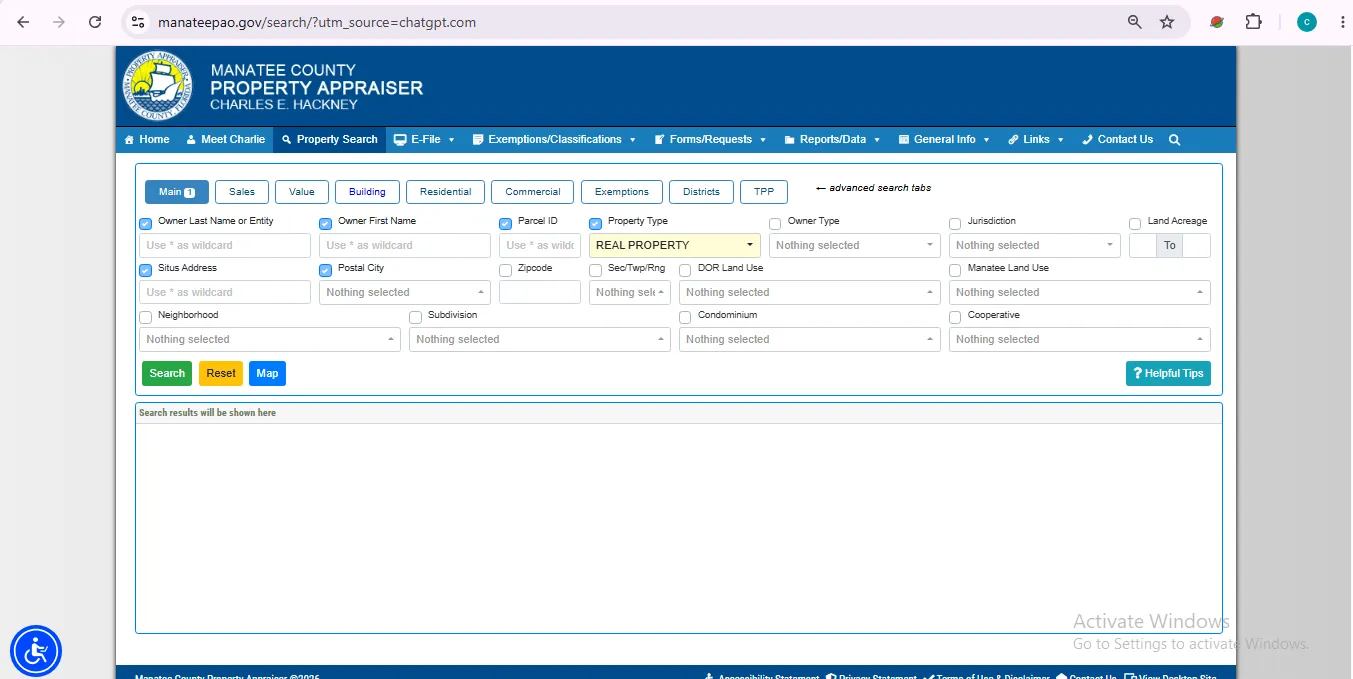Image resolution: width=1353 pixels, height=679 pixels.
Task: Enable the Subdivision checkbox
Action: click(416, 318)
